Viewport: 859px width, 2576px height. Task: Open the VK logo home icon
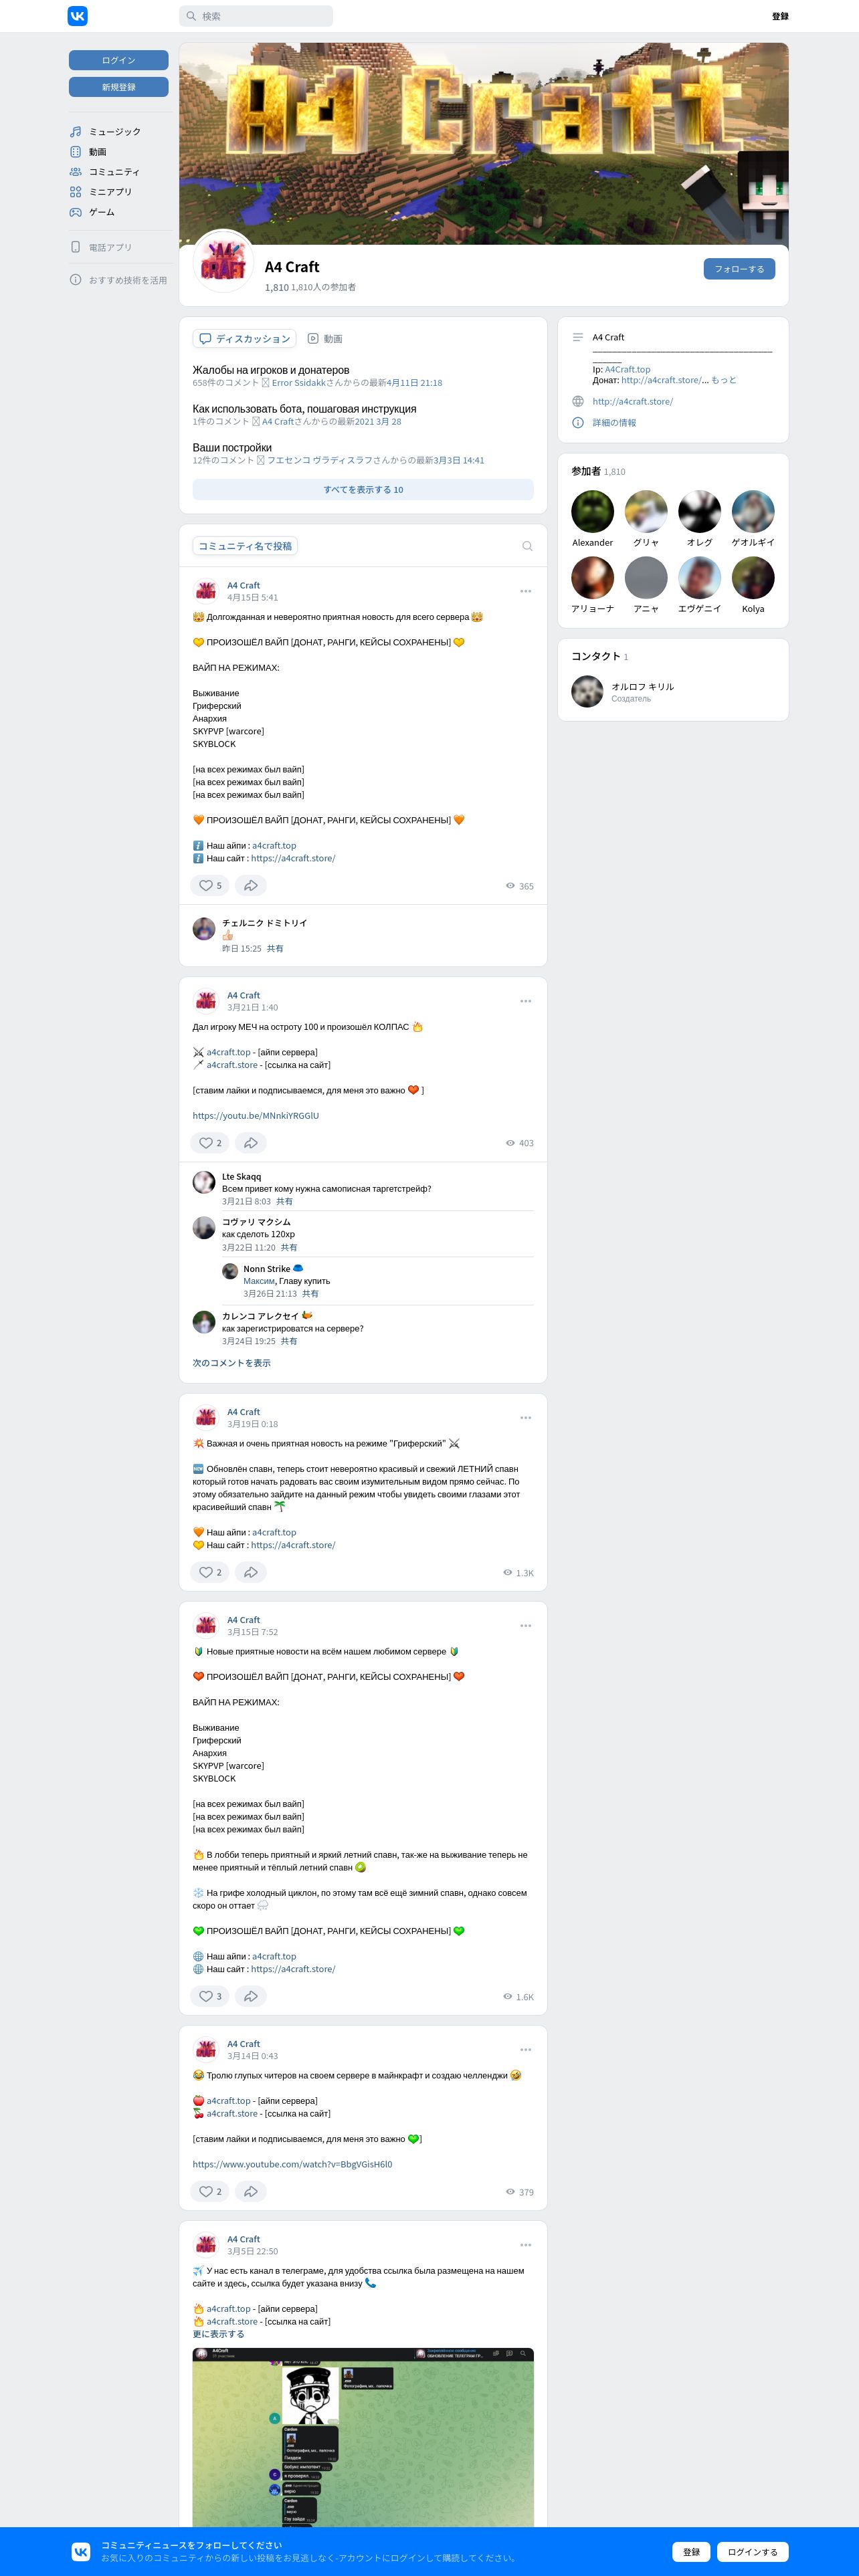pyautogui.click(x=77, y=16)
